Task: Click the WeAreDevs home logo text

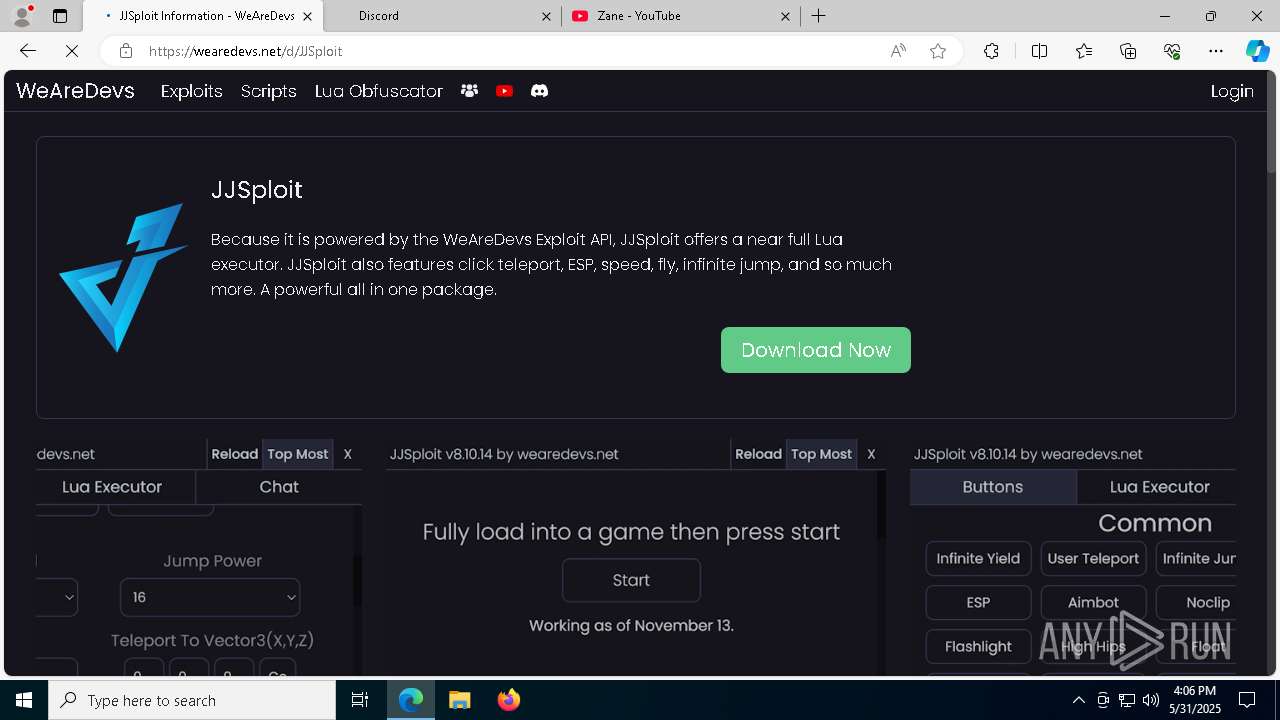Action: pos(75,91)
